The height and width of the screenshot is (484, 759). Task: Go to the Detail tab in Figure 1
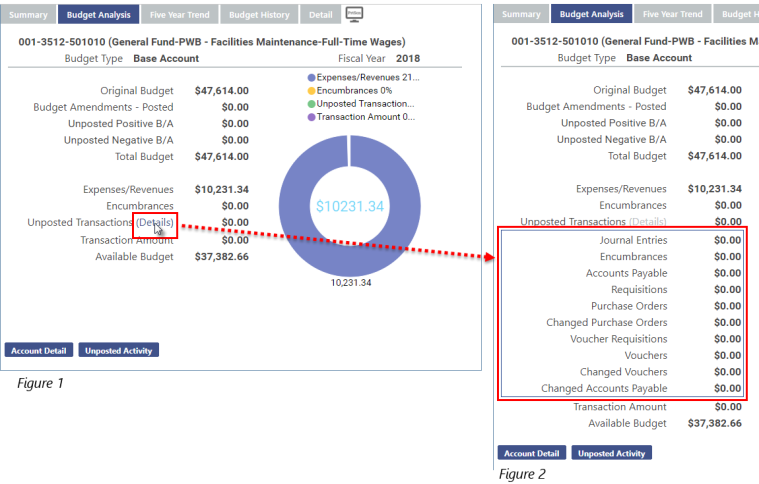[x=320, y=15]
